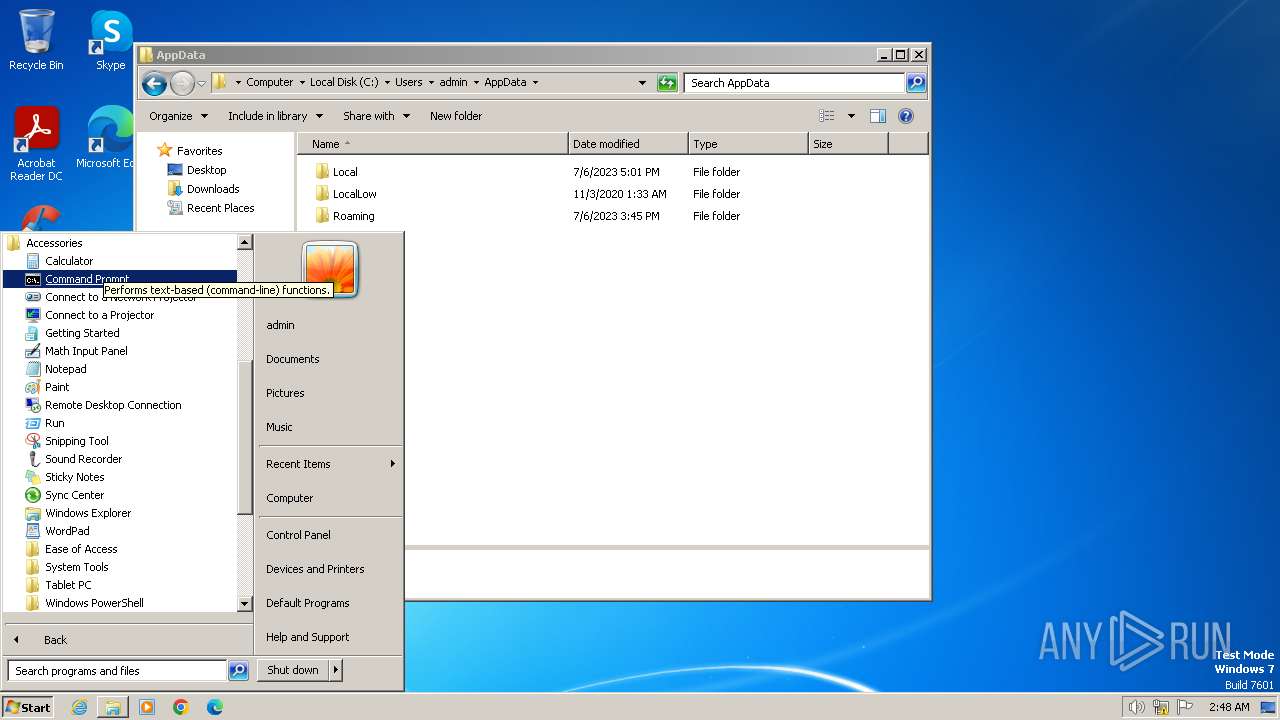1280x720 pixels.
Task: Open WordPad from Accessories
Action: [x=67, y=531]
